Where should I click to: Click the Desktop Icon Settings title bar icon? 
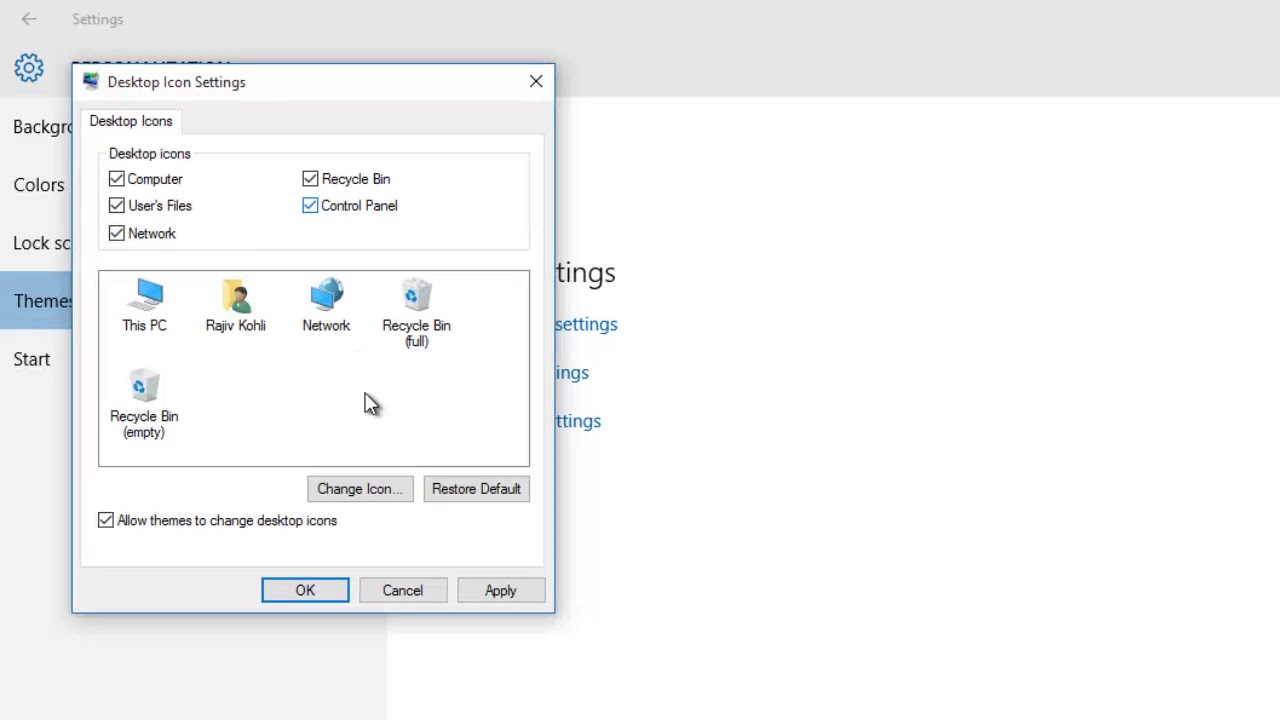click(91, 81)
